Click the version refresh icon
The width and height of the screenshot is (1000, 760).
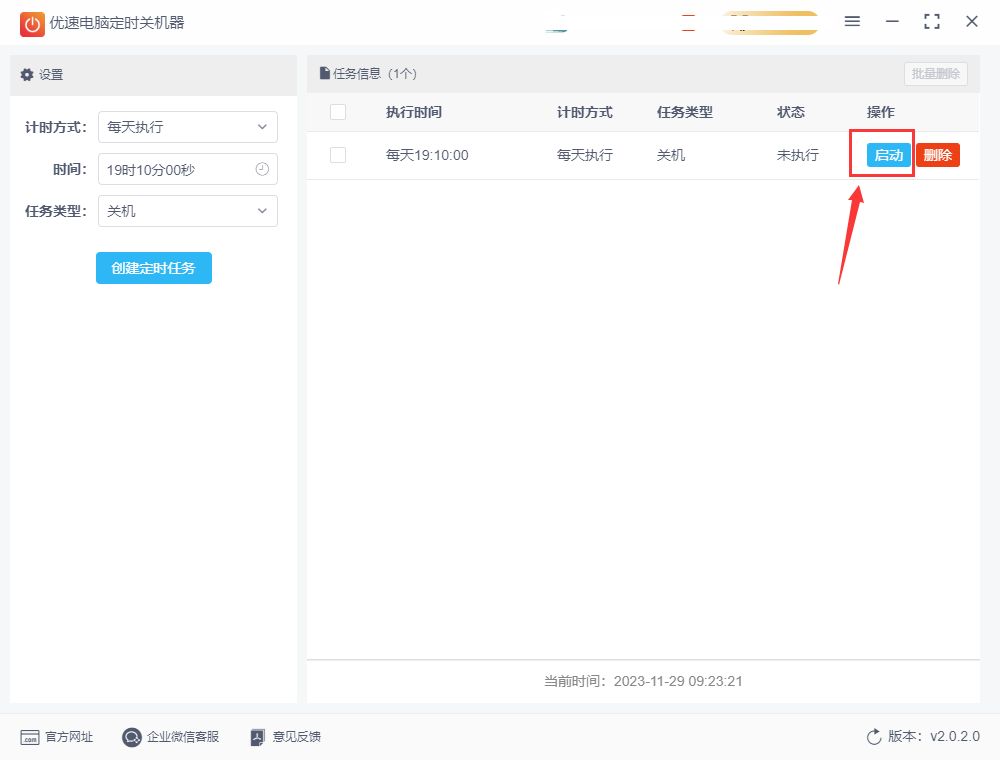tap(874, 736)
